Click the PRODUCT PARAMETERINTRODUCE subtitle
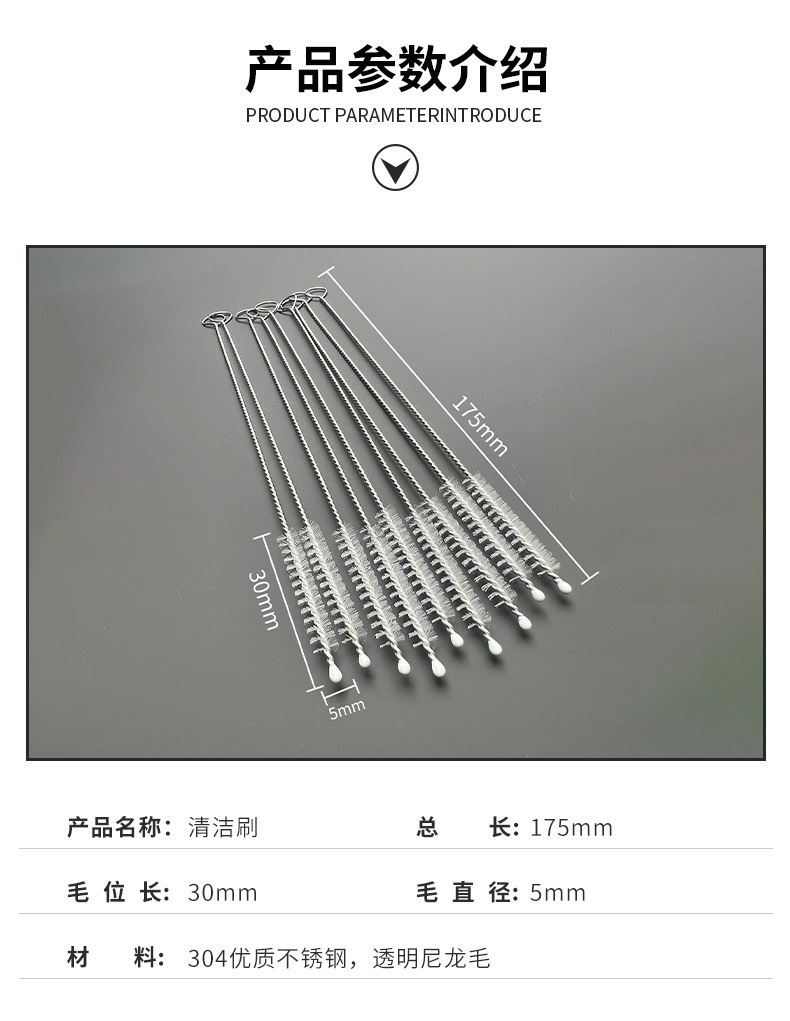The width and height of the screenshot is (790, 1021). 393,115
